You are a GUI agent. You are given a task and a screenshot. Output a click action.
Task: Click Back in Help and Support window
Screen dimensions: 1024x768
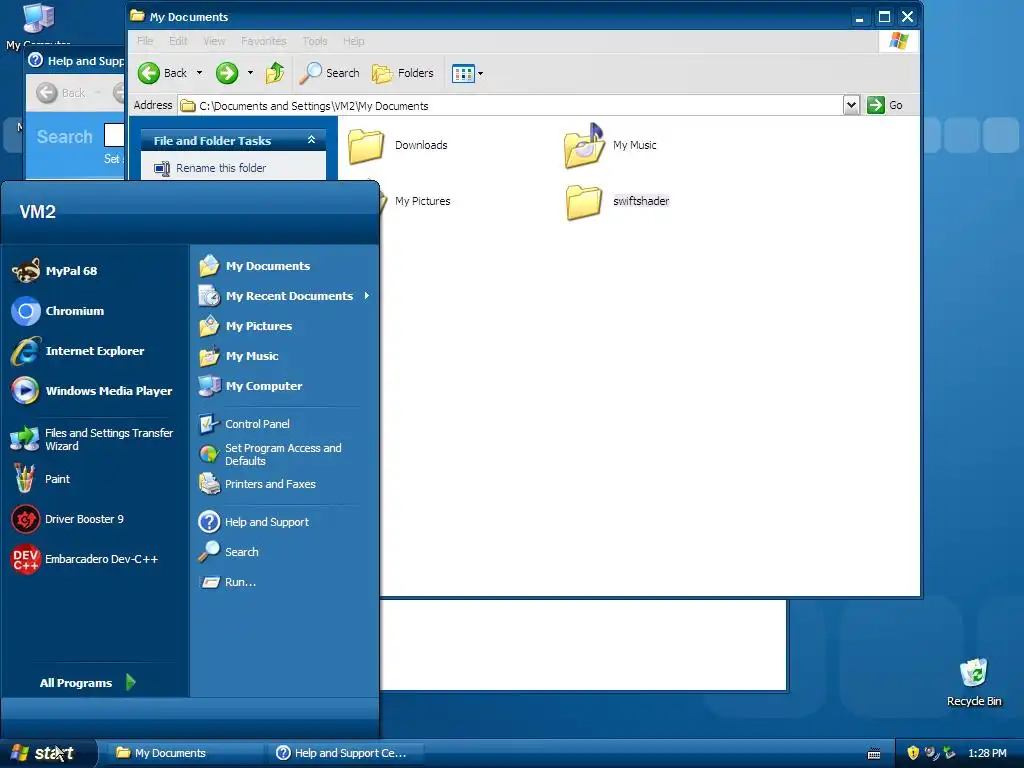[61, 93]
